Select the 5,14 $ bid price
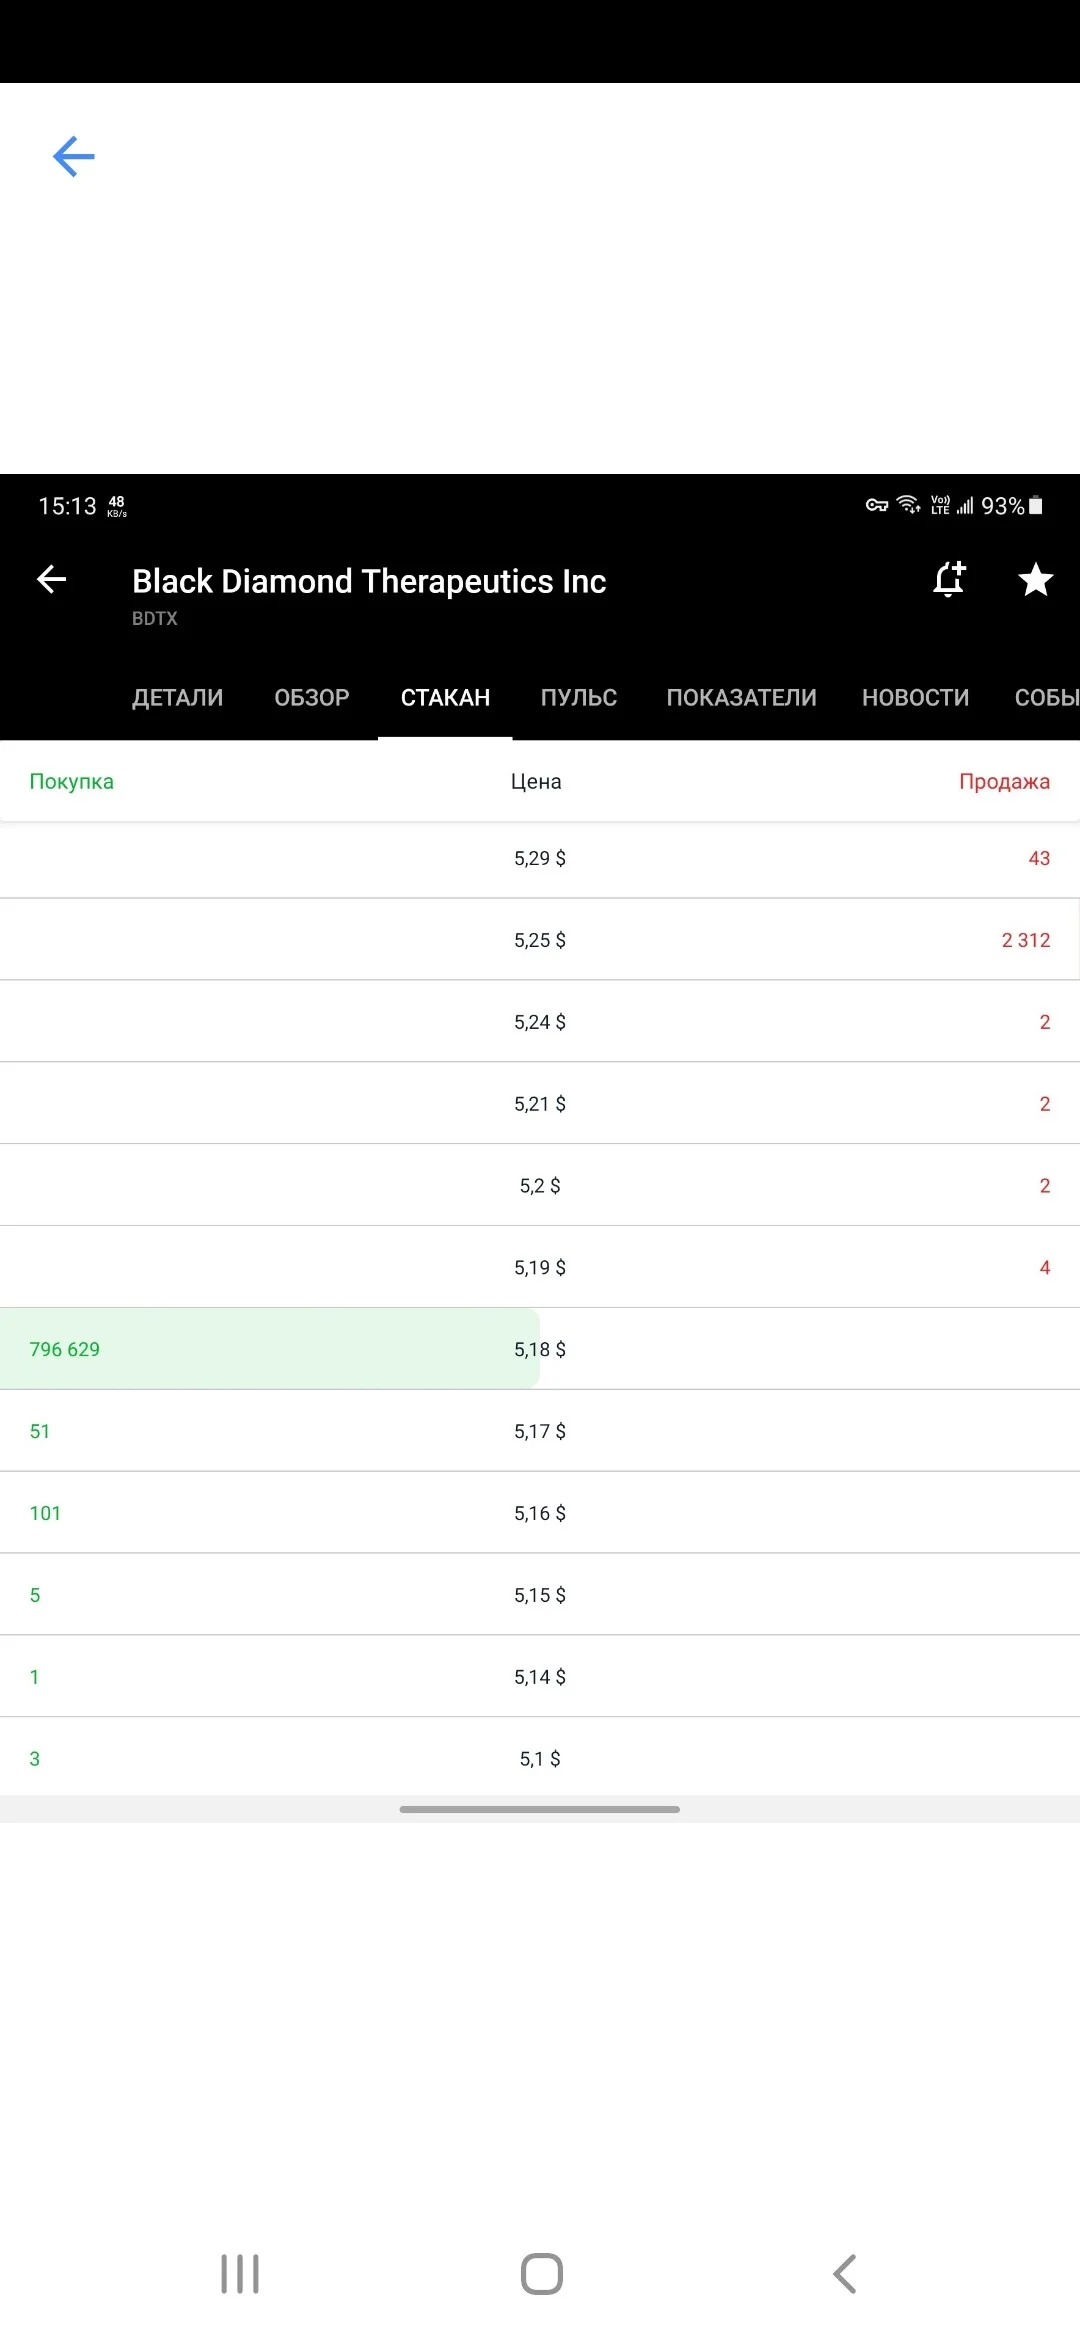The width and height of the screenshot is (1080, 2340). point(540,1678)
